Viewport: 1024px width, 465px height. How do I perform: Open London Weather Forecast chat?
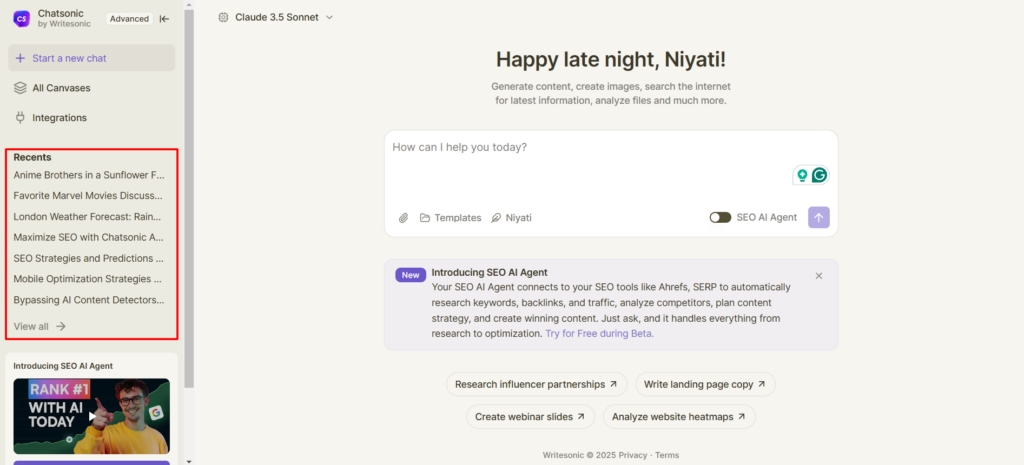[88, 217]
